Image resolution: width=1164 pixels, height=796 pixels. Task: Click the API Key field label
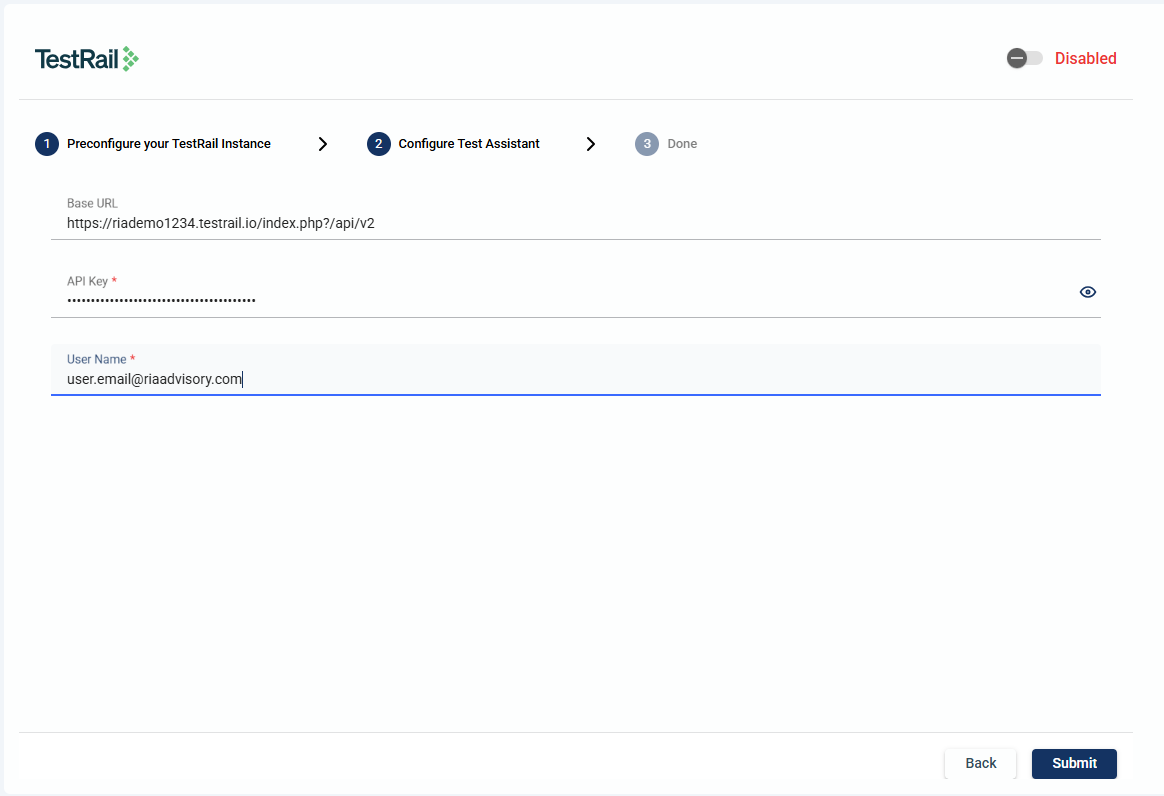pyautogui.click(x=87, y=281)
